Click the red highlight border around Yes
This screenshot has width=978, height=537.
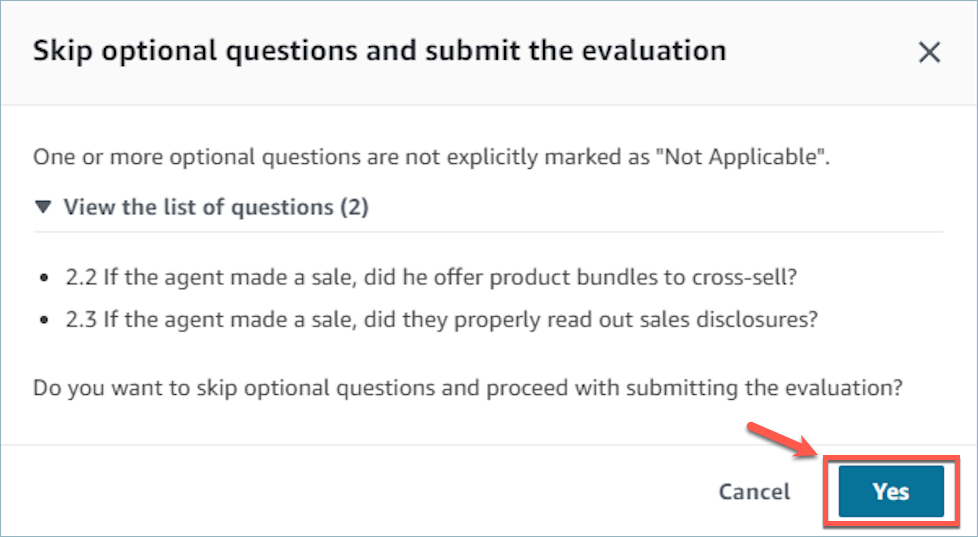[x=826, y=491]
